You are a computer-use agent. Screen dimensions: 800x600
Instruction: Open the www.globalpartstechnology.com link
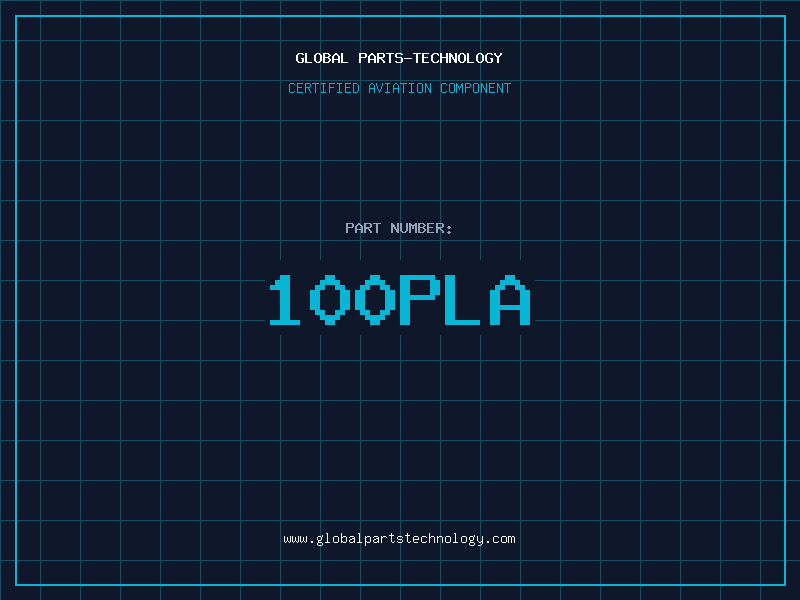coord(399,539)
